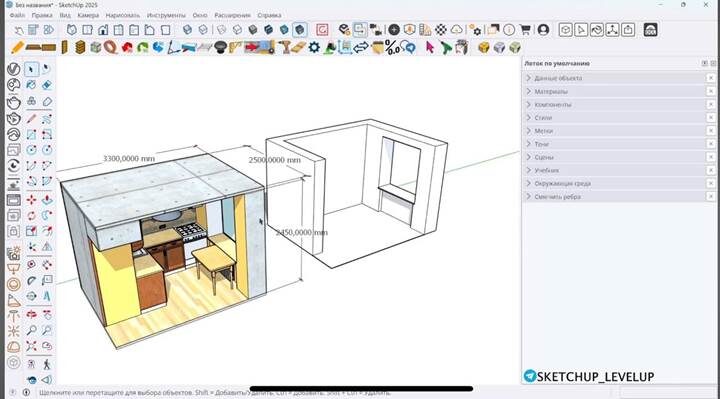Open the Файл menu
Screen dimensions: 720x399
pos(17,15)
